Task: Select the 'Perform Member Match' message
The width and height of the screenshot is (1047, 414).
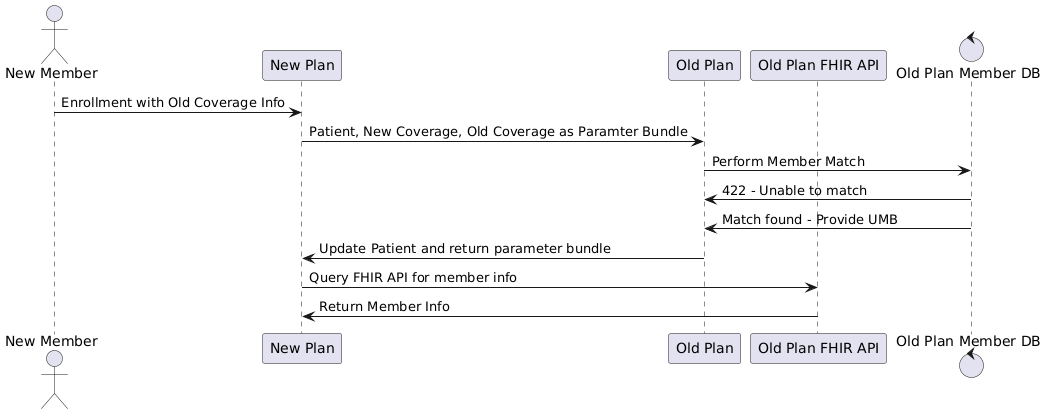Action: tap(788, 161)
